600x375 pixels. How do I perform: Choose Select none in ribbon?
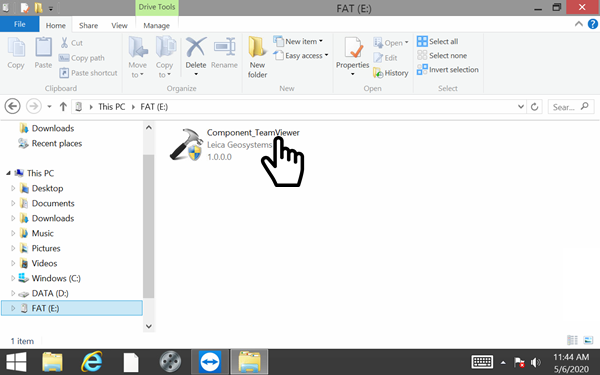(x=442, y=55)
